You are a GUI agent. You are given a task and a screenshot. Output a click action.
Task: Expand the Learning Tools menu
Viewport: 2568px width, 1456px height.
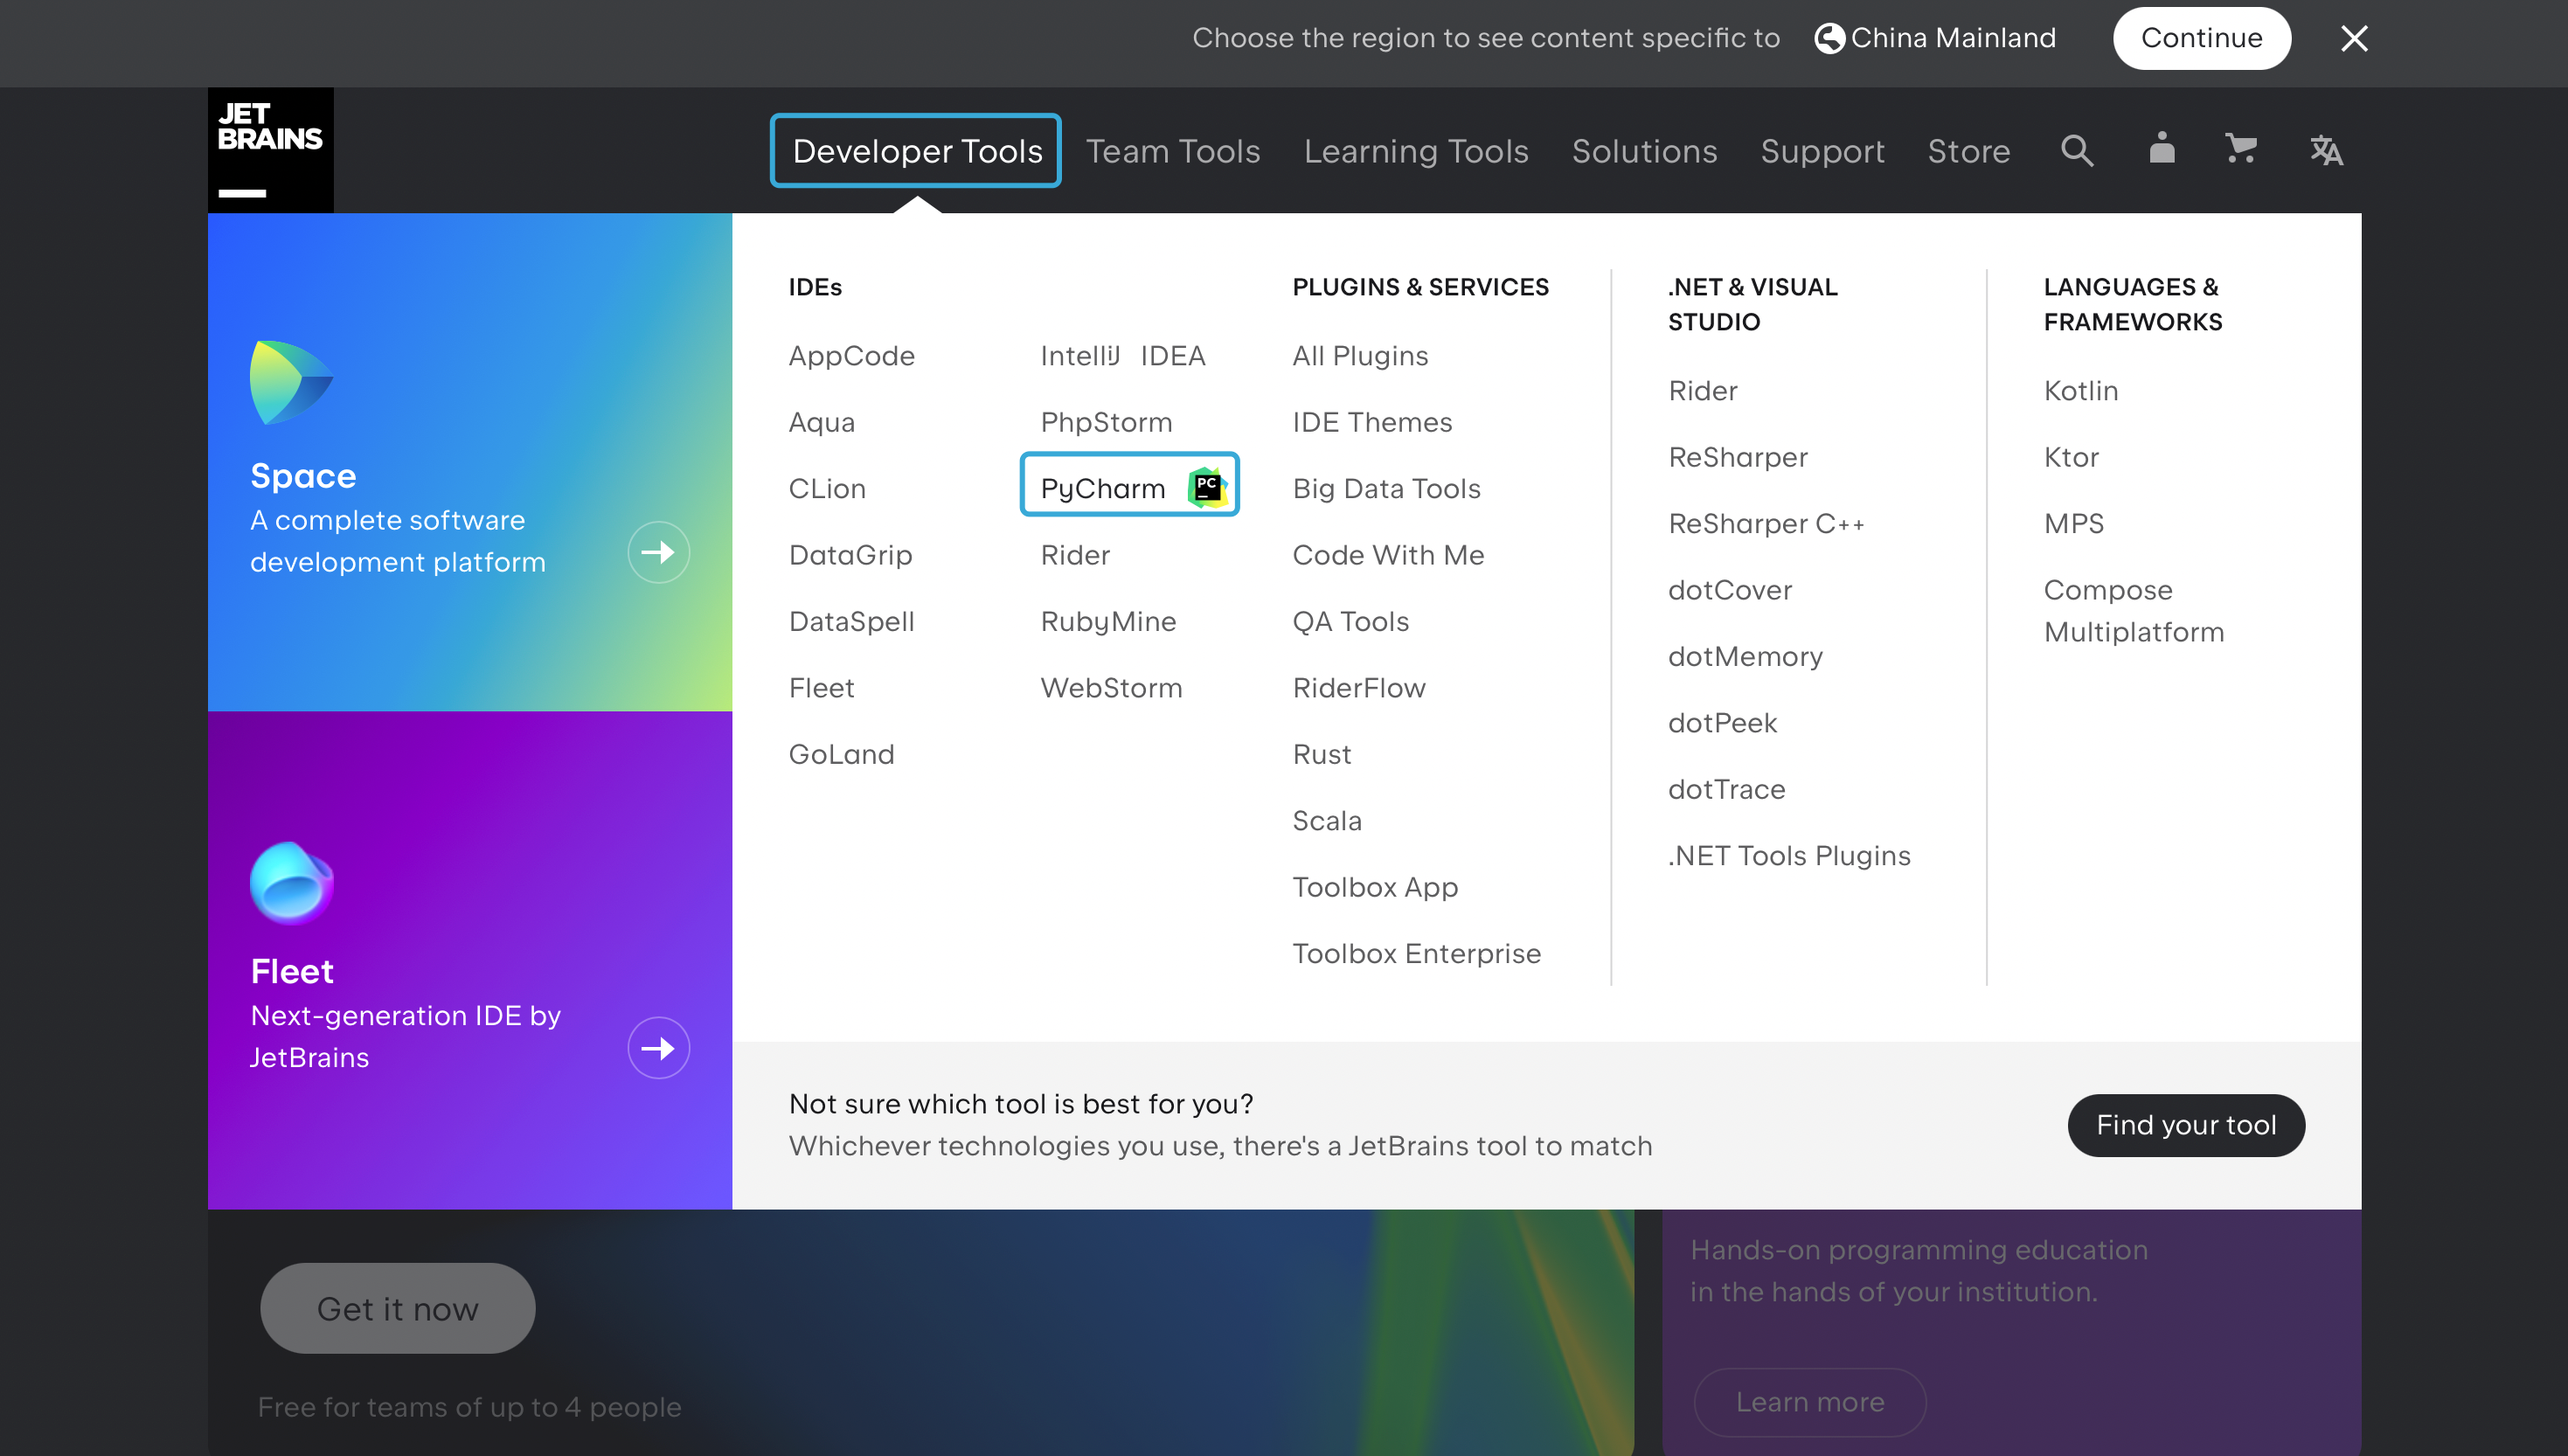click(x=1415, y=151)
